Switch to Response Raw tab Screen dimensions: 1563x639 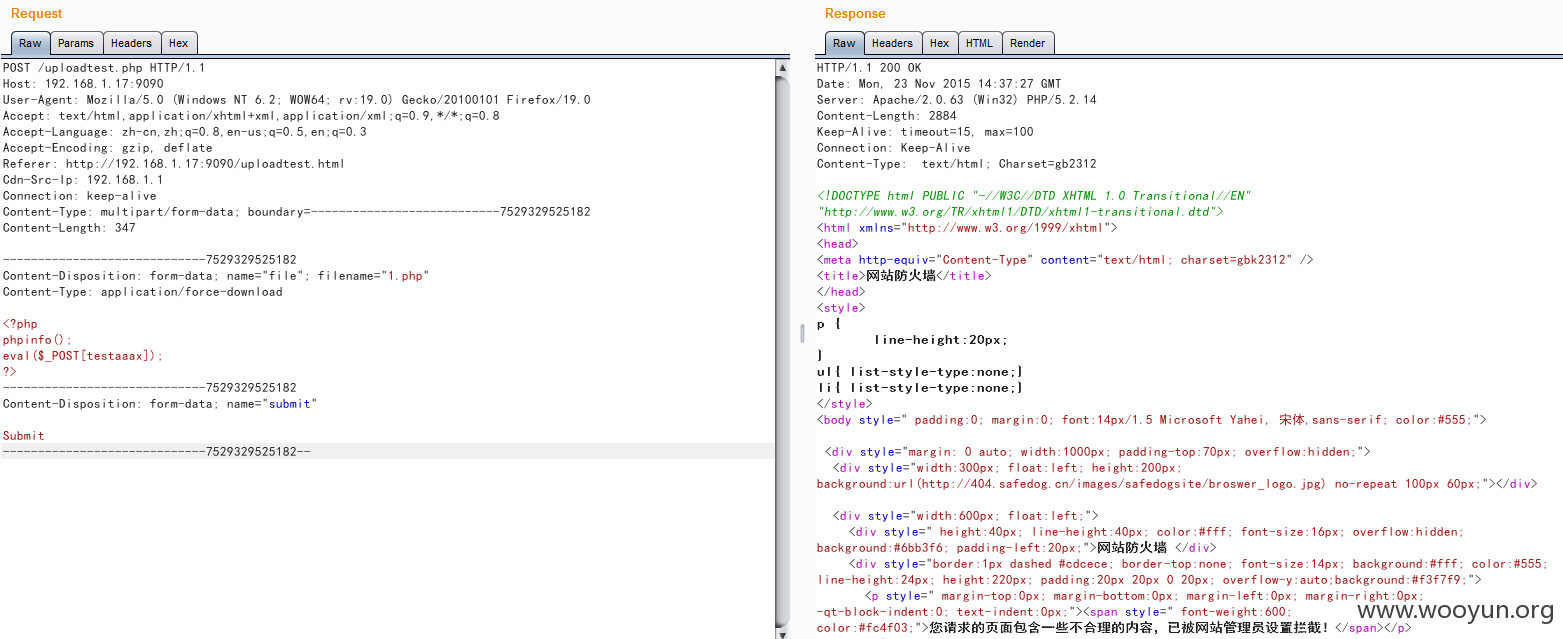coord(845,43)
